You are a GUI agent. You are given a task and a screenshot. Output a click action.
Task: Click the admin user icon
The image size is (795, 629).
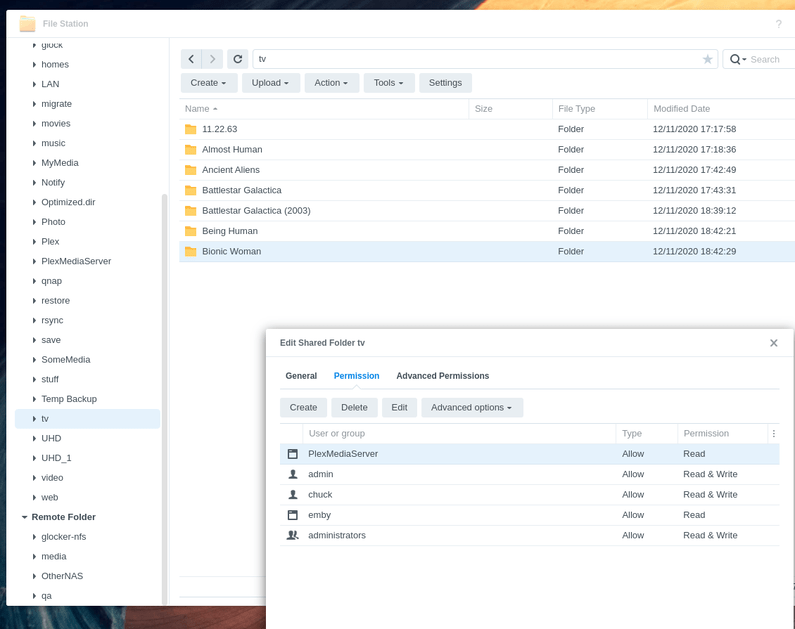point(293,474)
